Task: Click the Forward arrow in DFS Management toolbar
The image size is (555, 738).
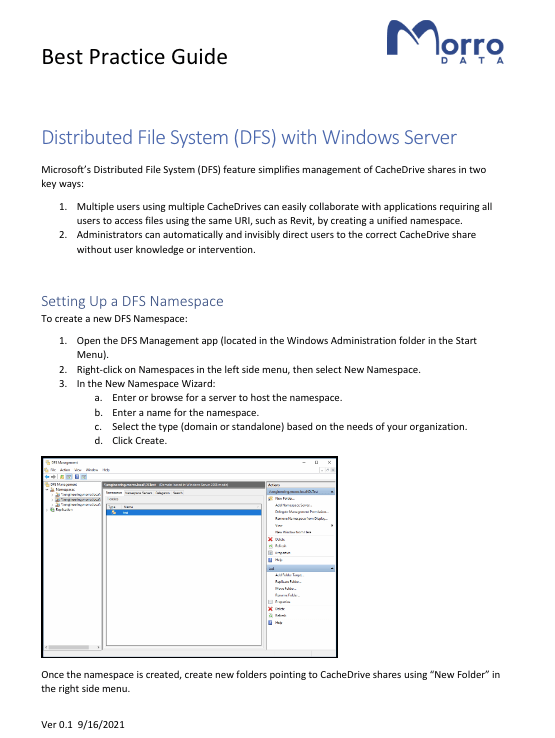Action: pos(53,477)
